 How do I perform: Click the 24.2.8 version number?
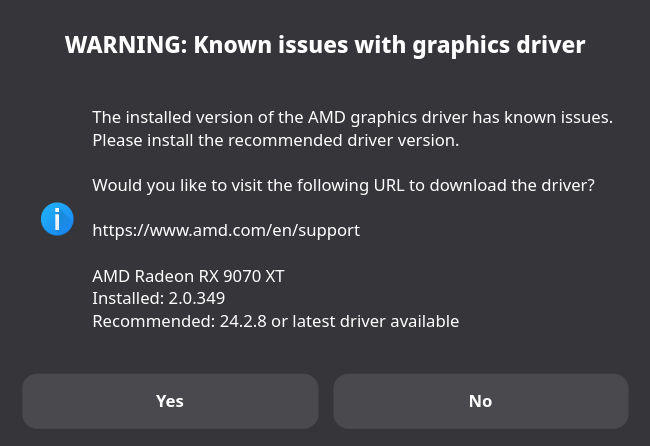[243, 321]
